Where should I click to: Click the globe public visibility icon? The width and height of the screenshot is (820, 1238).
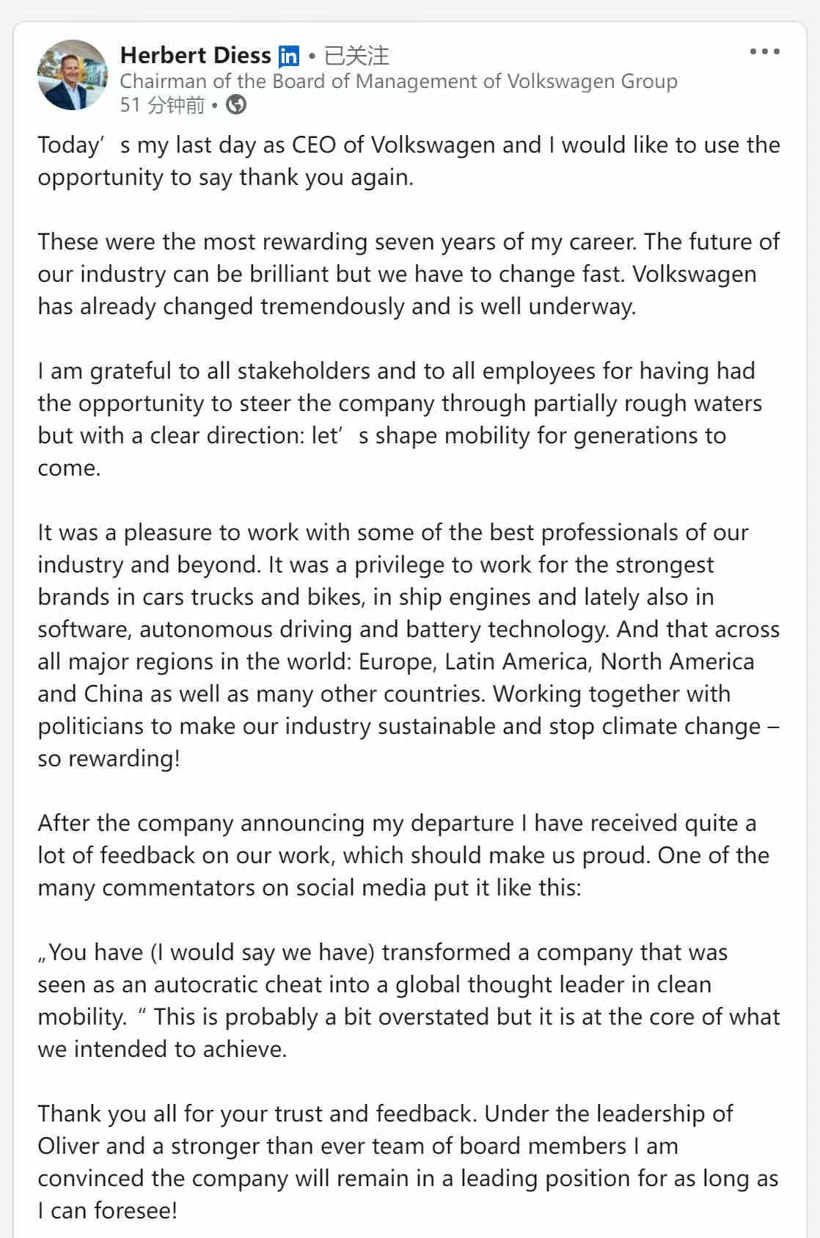click(x=236, y=104)
